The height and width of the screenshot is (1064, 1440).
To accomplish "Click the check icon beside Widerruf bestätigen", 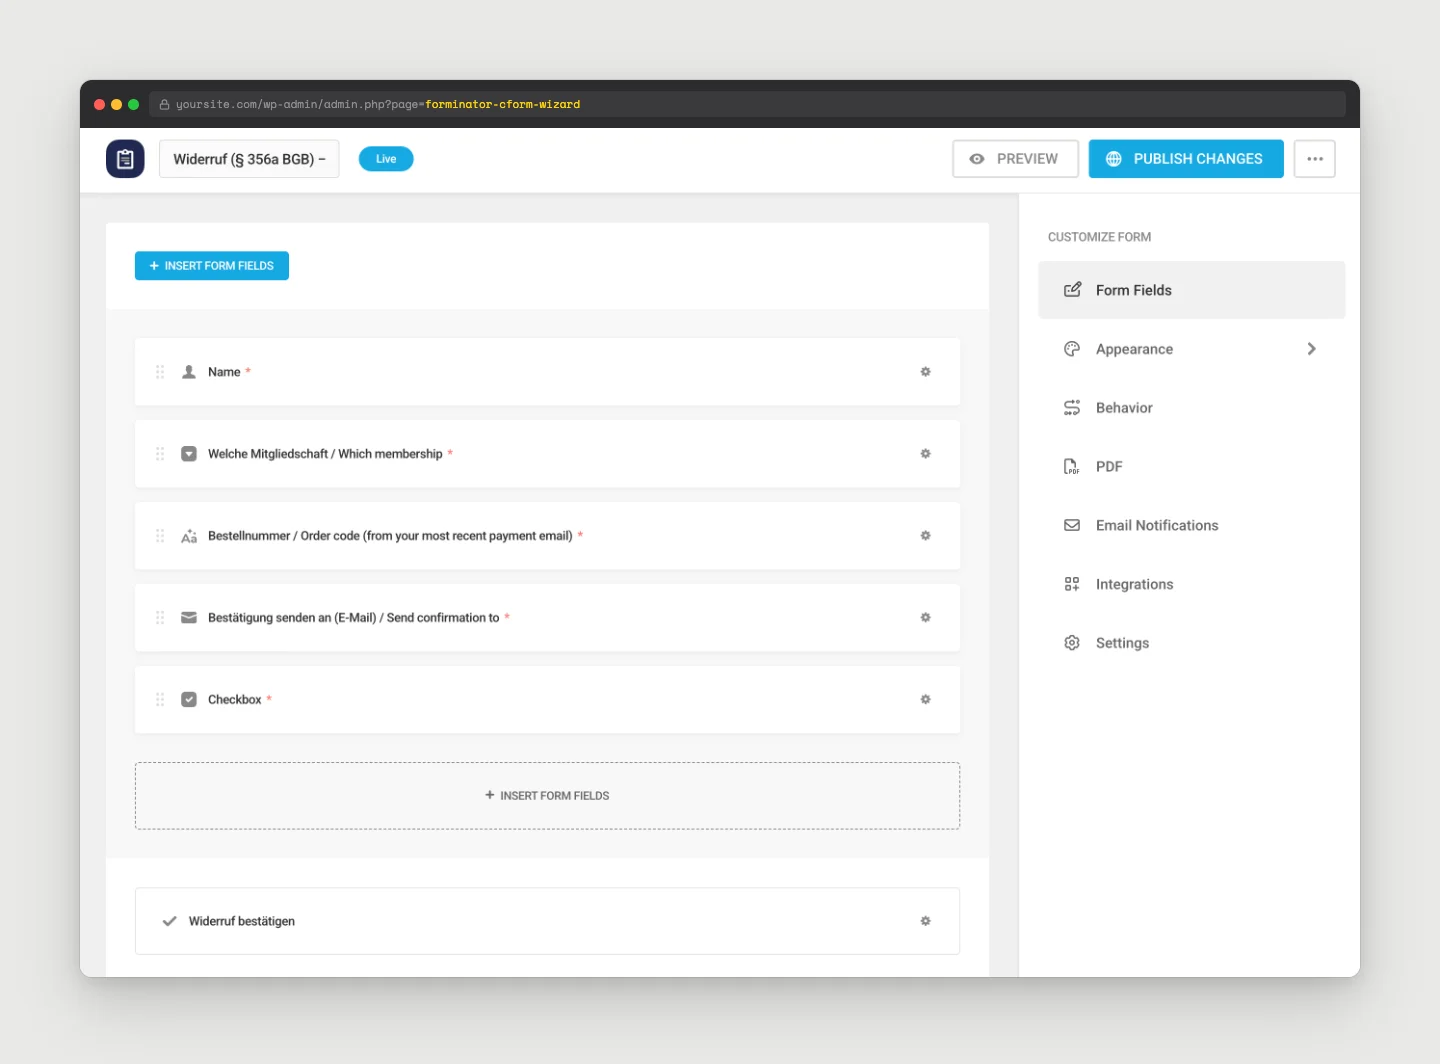I will 170,921.
